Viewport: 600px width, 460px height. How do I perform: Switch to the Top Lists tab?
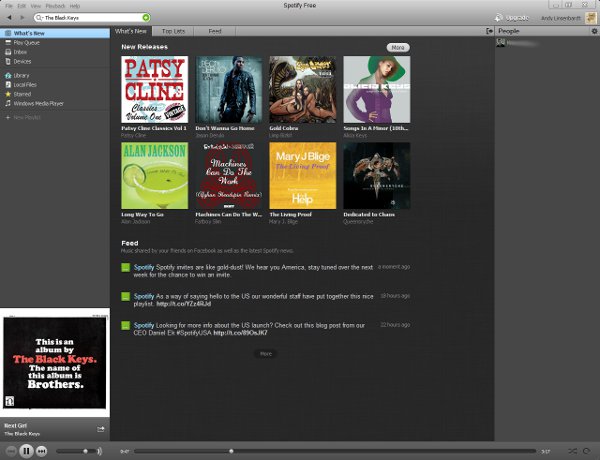click(x=172, y=32)
